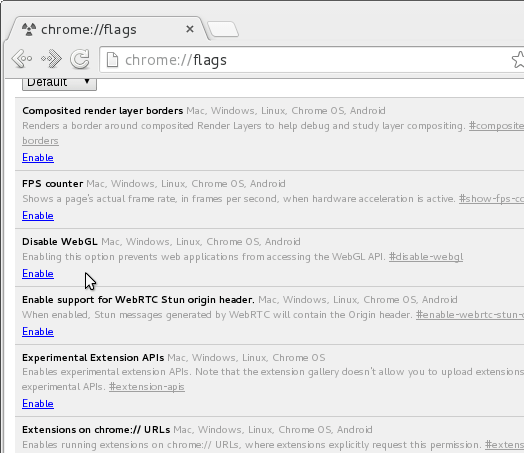524x453 pixels.
Task: Bookmark this page with the star icon
Action: pos(518,59)
